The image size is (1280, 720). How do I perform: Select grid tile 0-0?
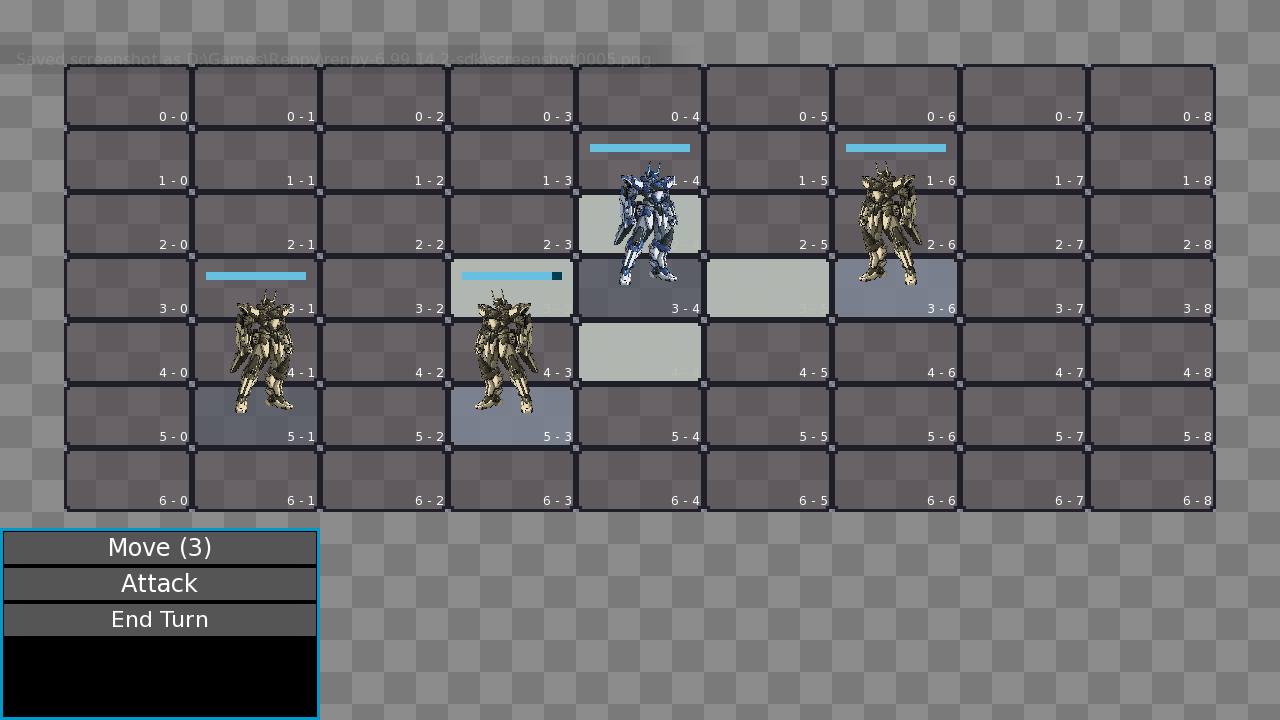tap(128, 96)
